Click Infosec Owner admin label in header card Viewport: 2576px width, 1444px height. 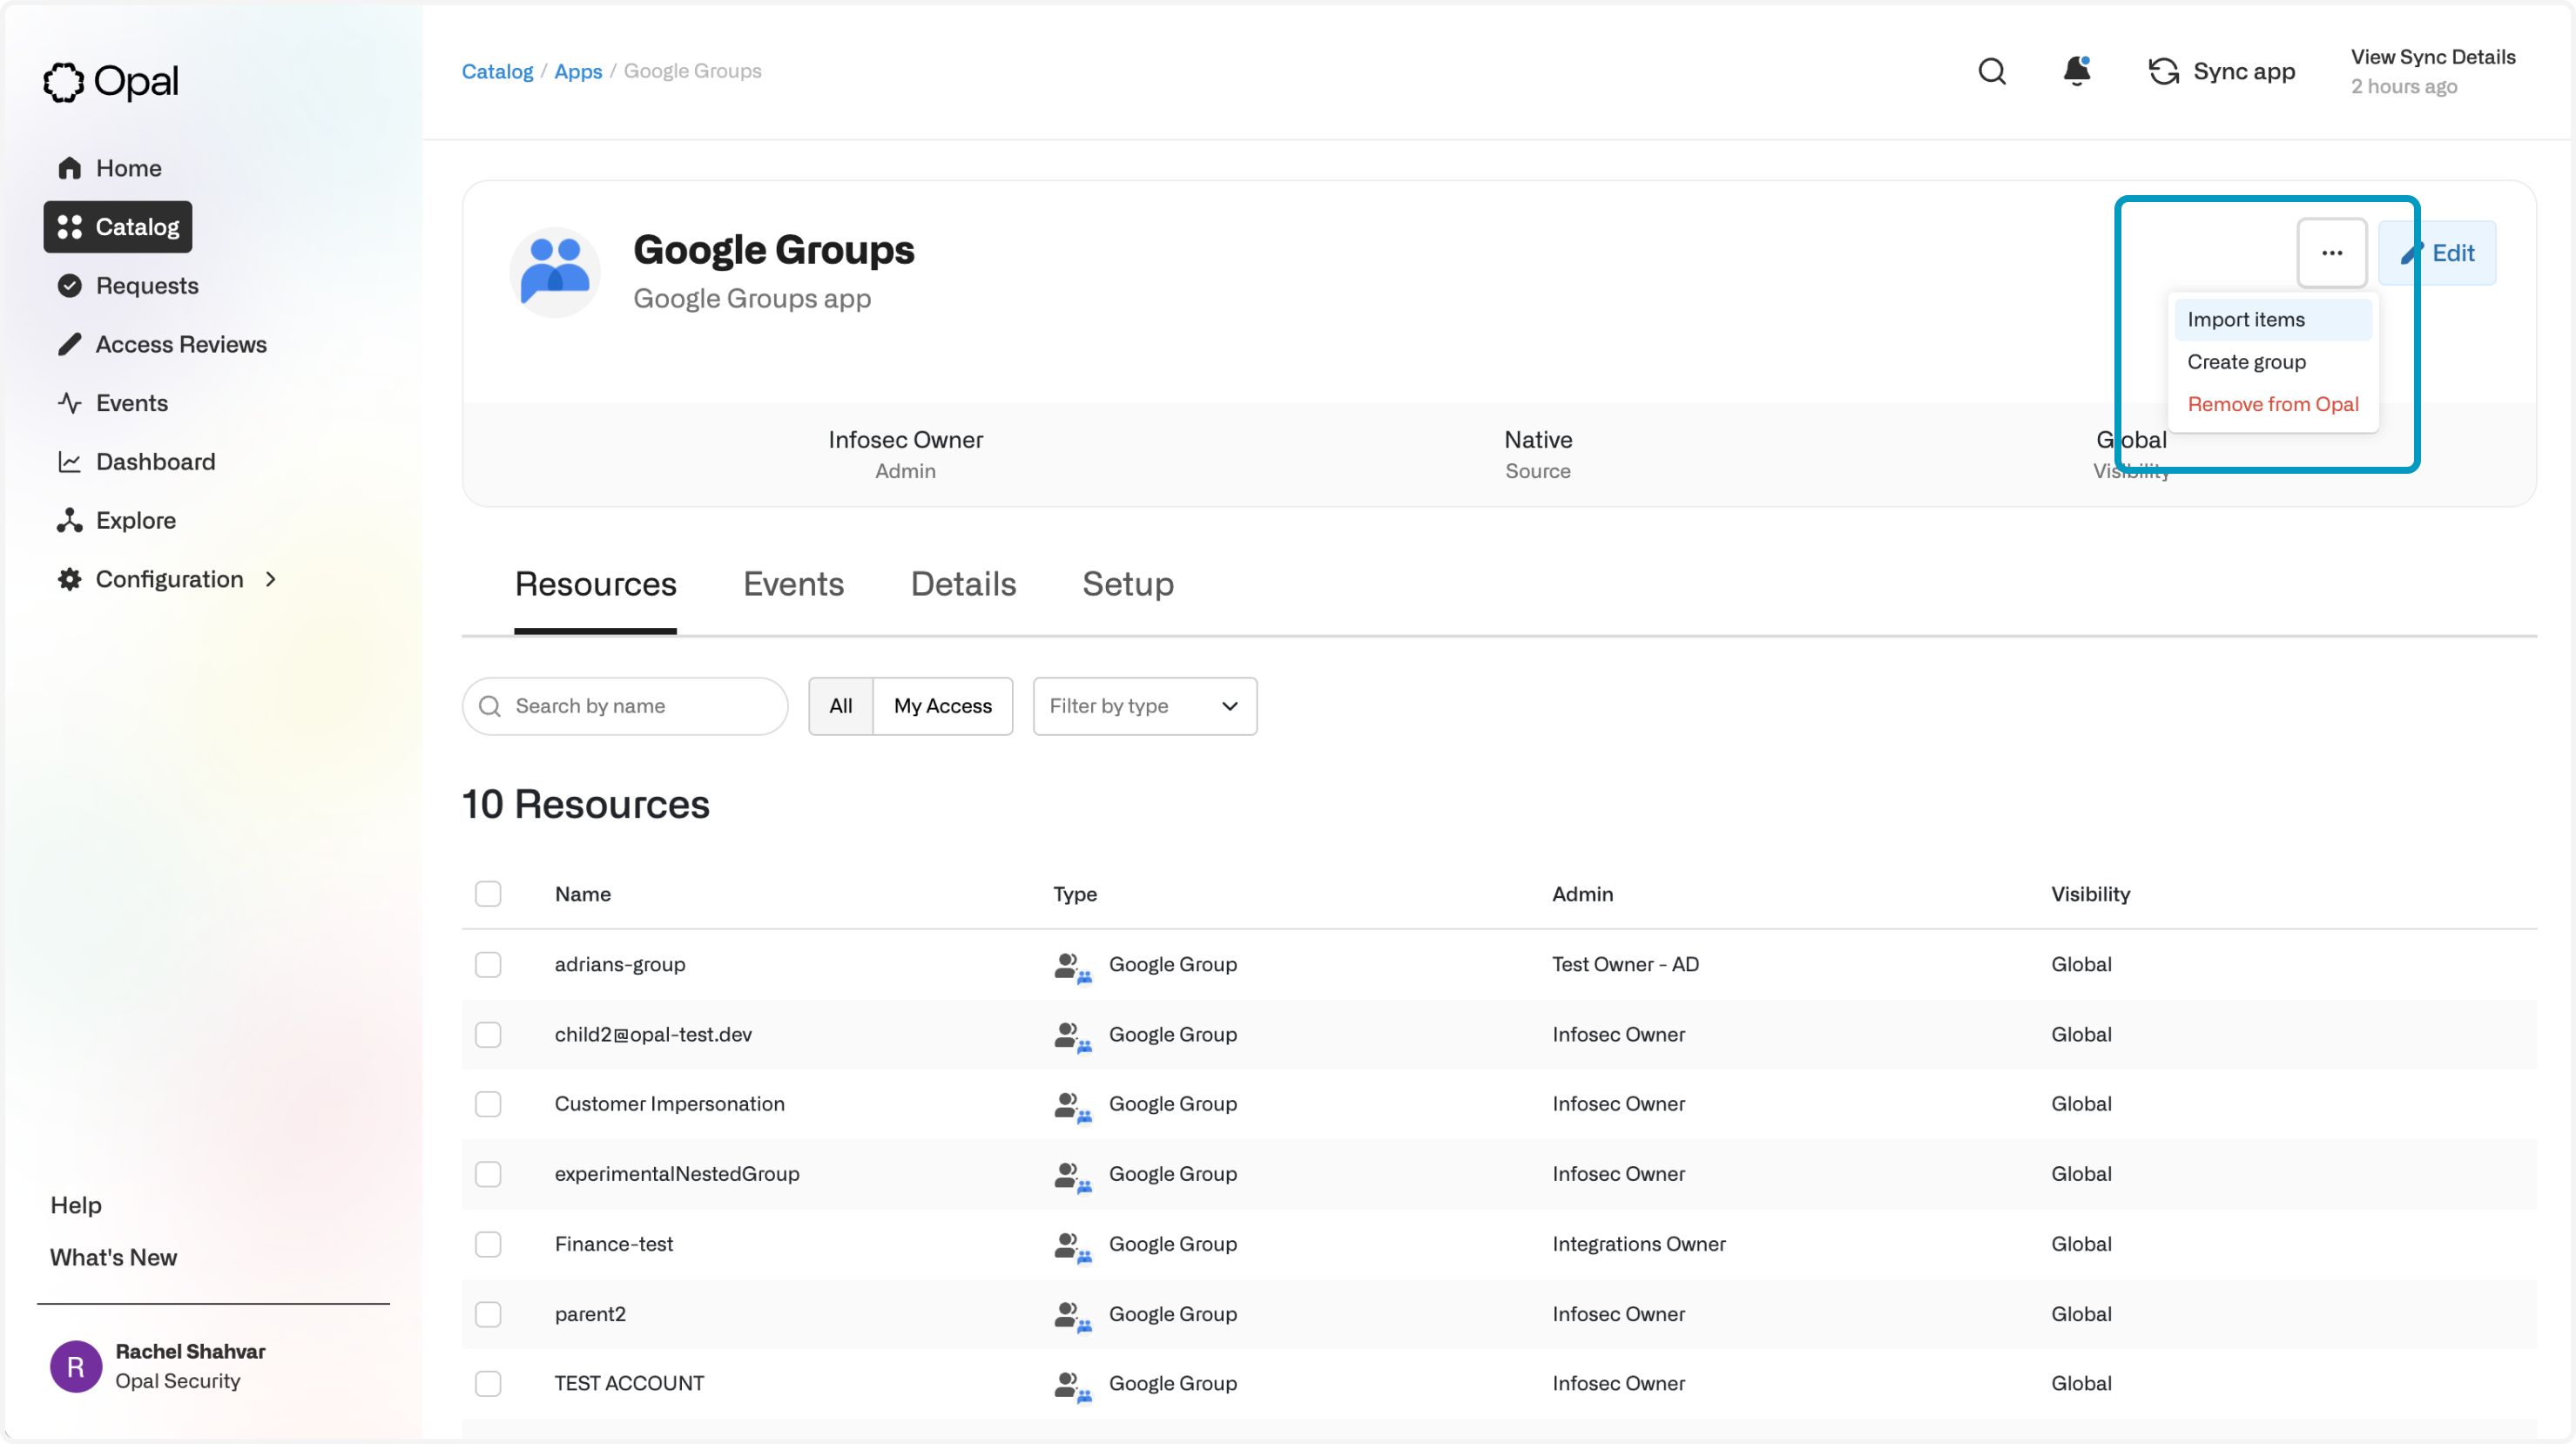point(905,440)
